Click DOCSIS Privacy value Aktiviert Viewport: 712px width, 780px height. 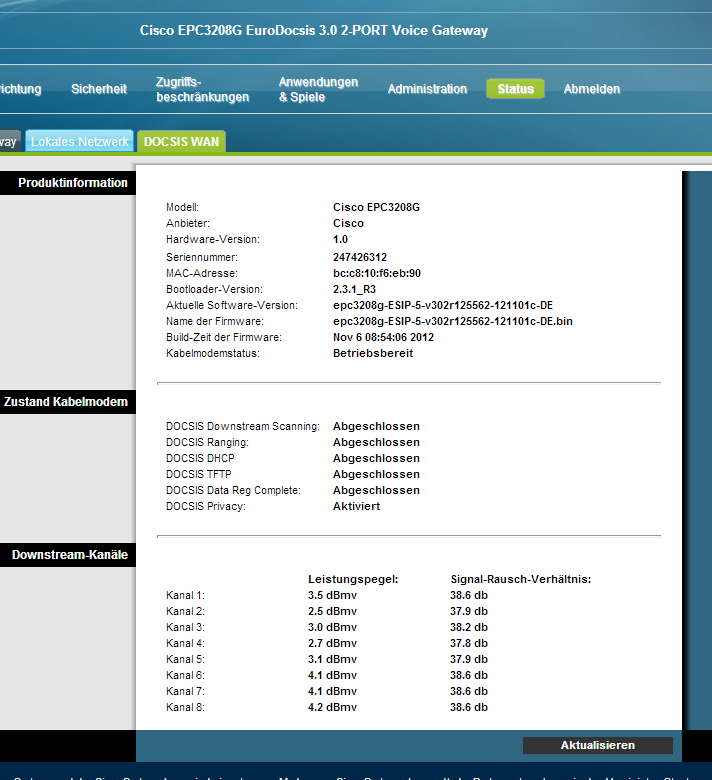point(356,506)
